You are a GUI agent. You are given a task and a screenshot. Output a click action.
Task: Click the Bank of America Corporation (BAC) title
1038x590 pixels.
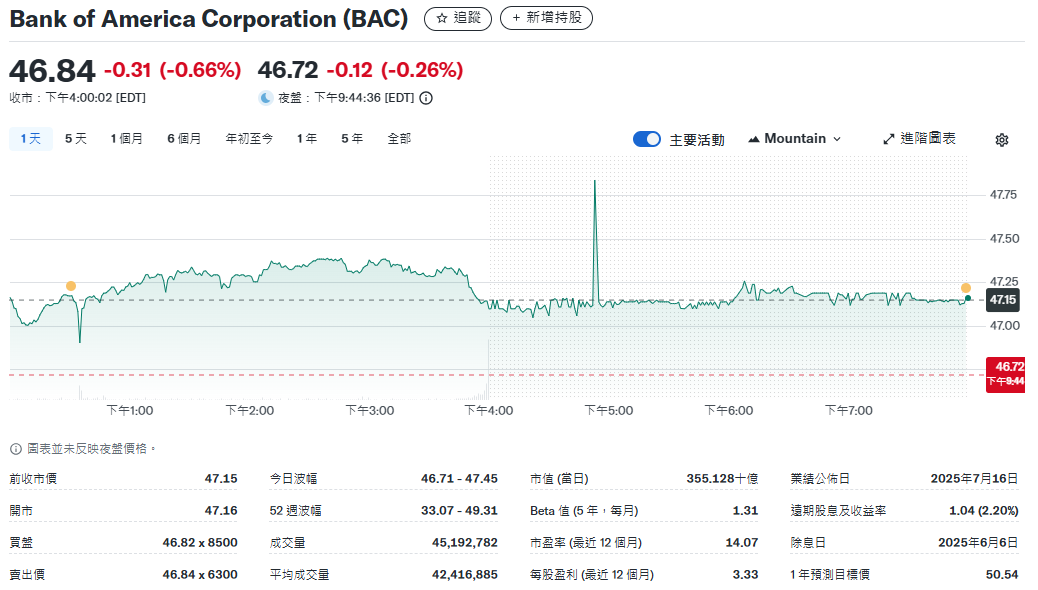209,19
